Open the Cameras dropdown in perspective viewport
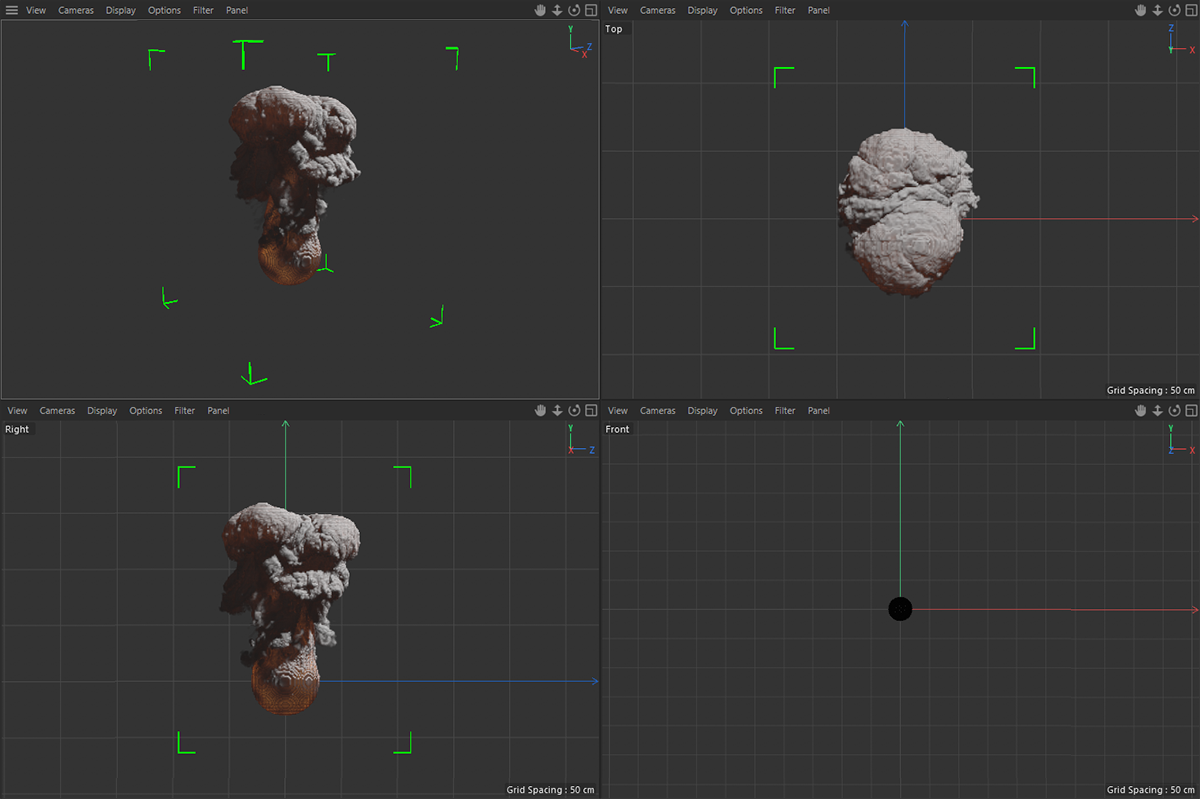The height and width of the screenshot is (799, 1200). click(x=76, y=10)
